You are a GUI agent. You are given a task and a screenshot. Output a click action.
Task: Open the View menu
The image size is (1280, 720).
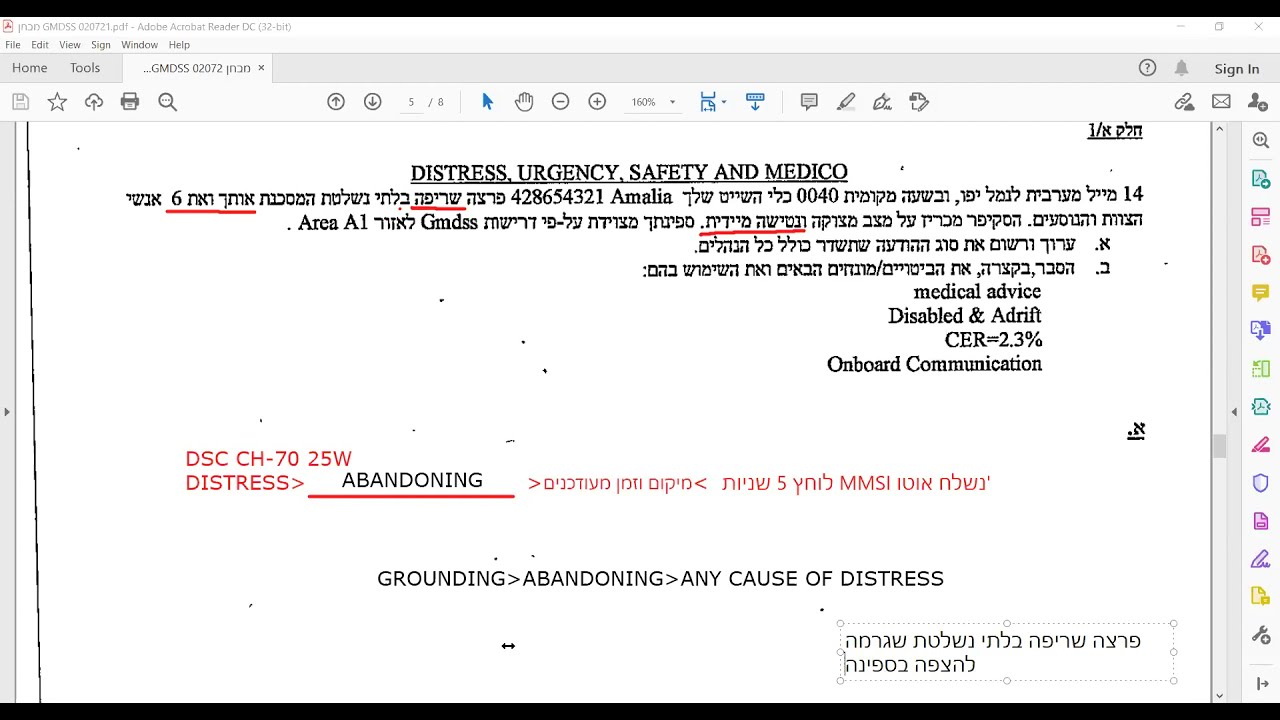point(70,45)
